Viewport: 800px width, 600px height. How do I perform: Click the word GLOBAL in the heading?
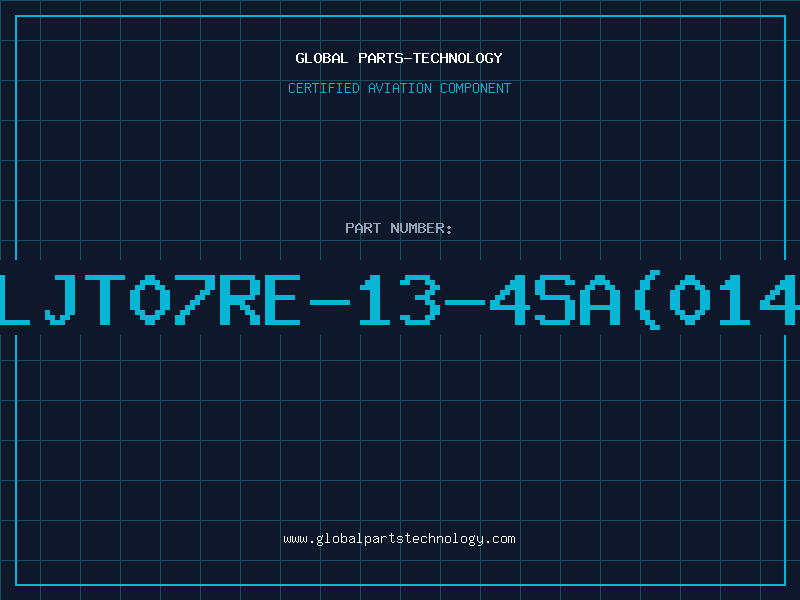click(322, 58)
